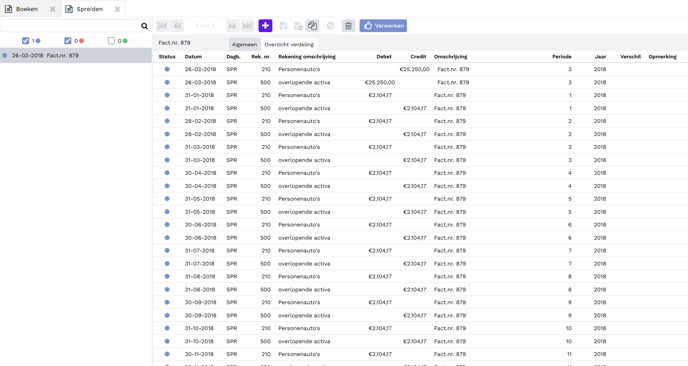Image resolution: width=688 pixels, height=366 pixels.
Task: Click the credit amount €25.250,00
Action: (415, 69)
